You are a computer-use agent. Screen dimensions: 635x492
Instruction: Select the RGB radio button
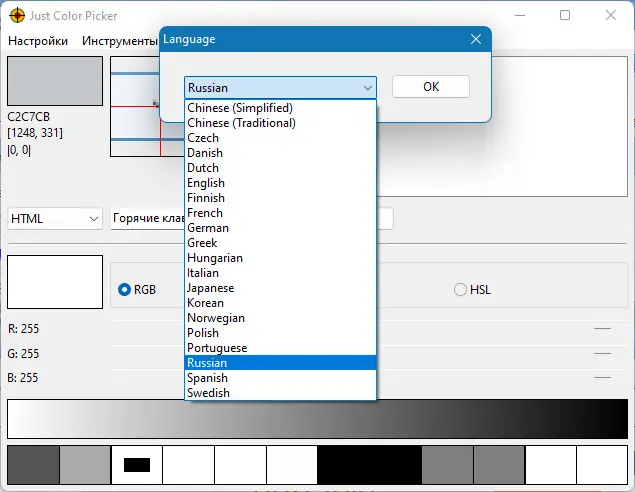(124, 290)
